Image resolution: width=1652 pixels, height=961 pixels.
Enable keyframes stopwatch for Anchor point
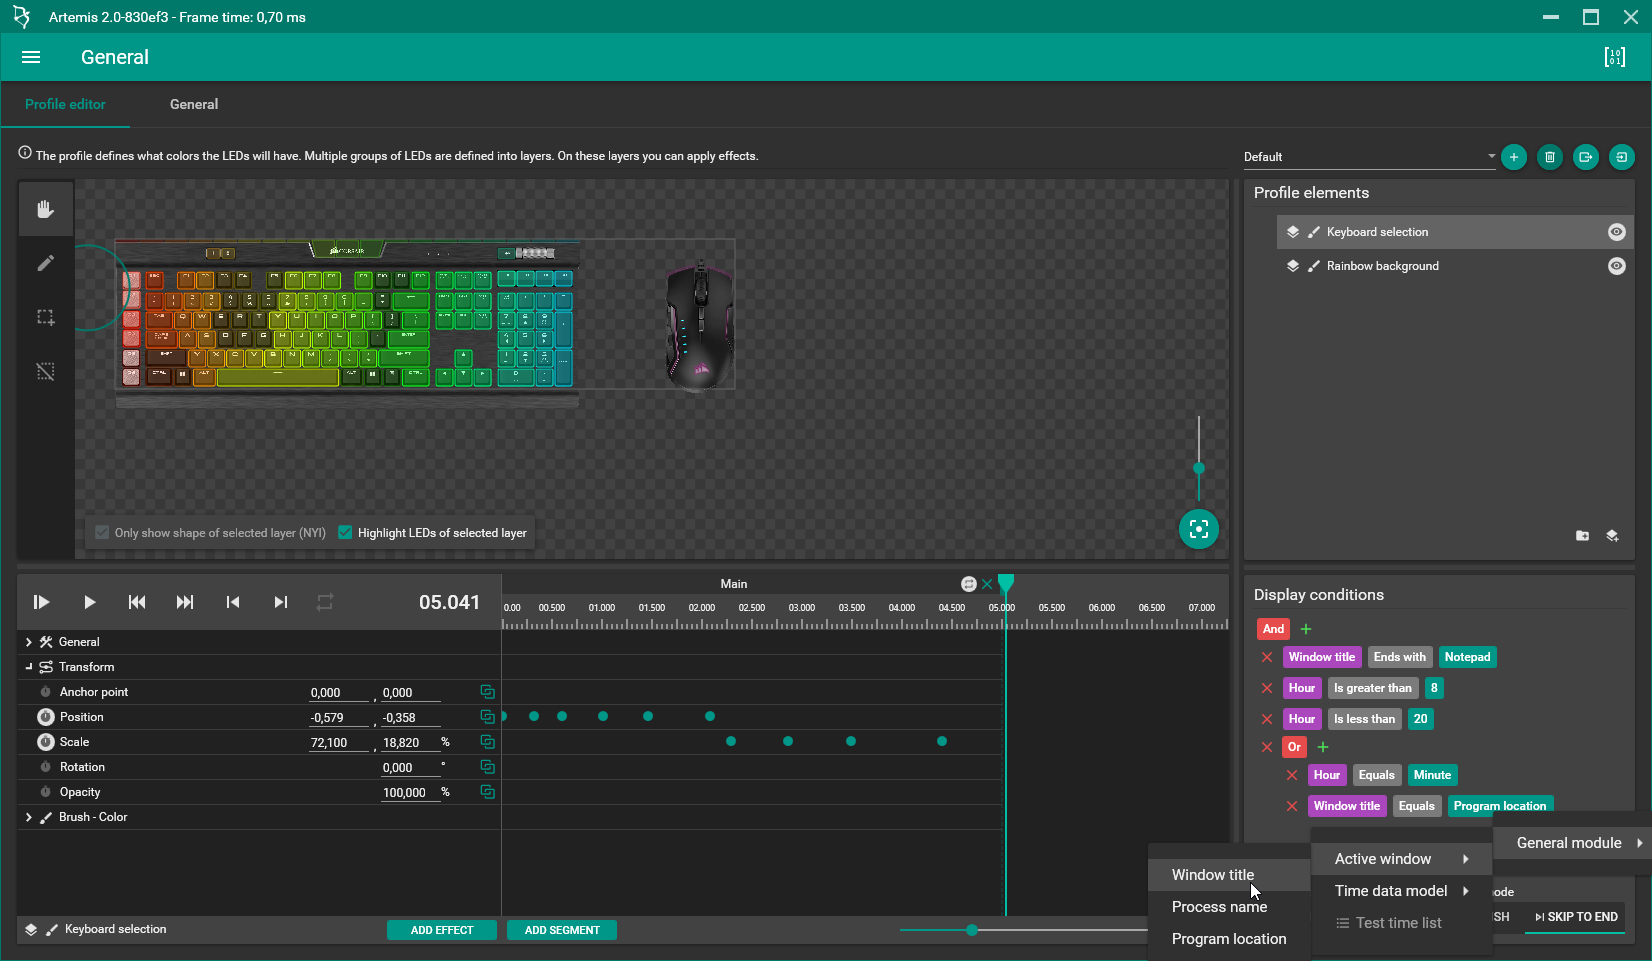[x=45, y=692]
